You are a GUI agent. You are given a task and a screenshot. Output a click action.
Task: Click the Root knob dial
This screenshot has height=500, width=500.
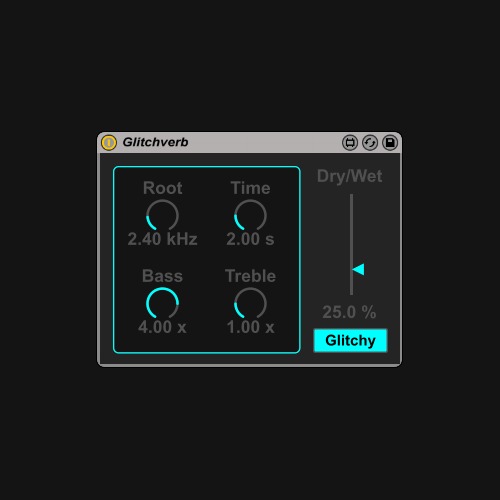point(162,215)
